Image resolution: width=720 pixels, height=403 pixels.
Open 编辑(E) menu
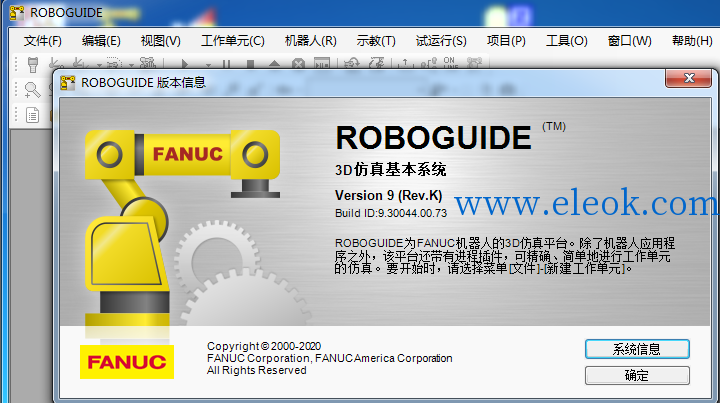[101, 41]
